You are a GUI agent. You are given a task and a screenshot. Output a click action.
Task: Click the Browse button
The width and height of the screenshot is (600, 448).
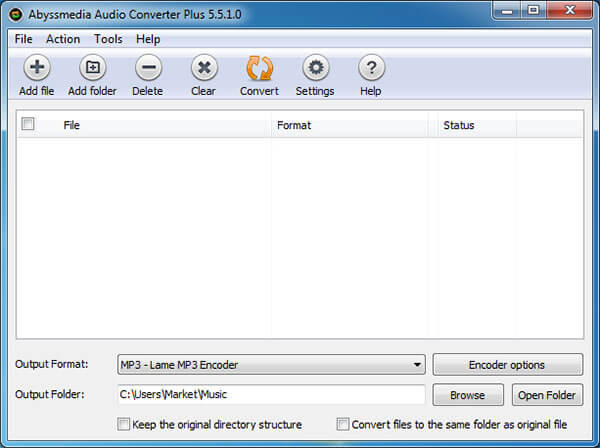tap(468, 395)
